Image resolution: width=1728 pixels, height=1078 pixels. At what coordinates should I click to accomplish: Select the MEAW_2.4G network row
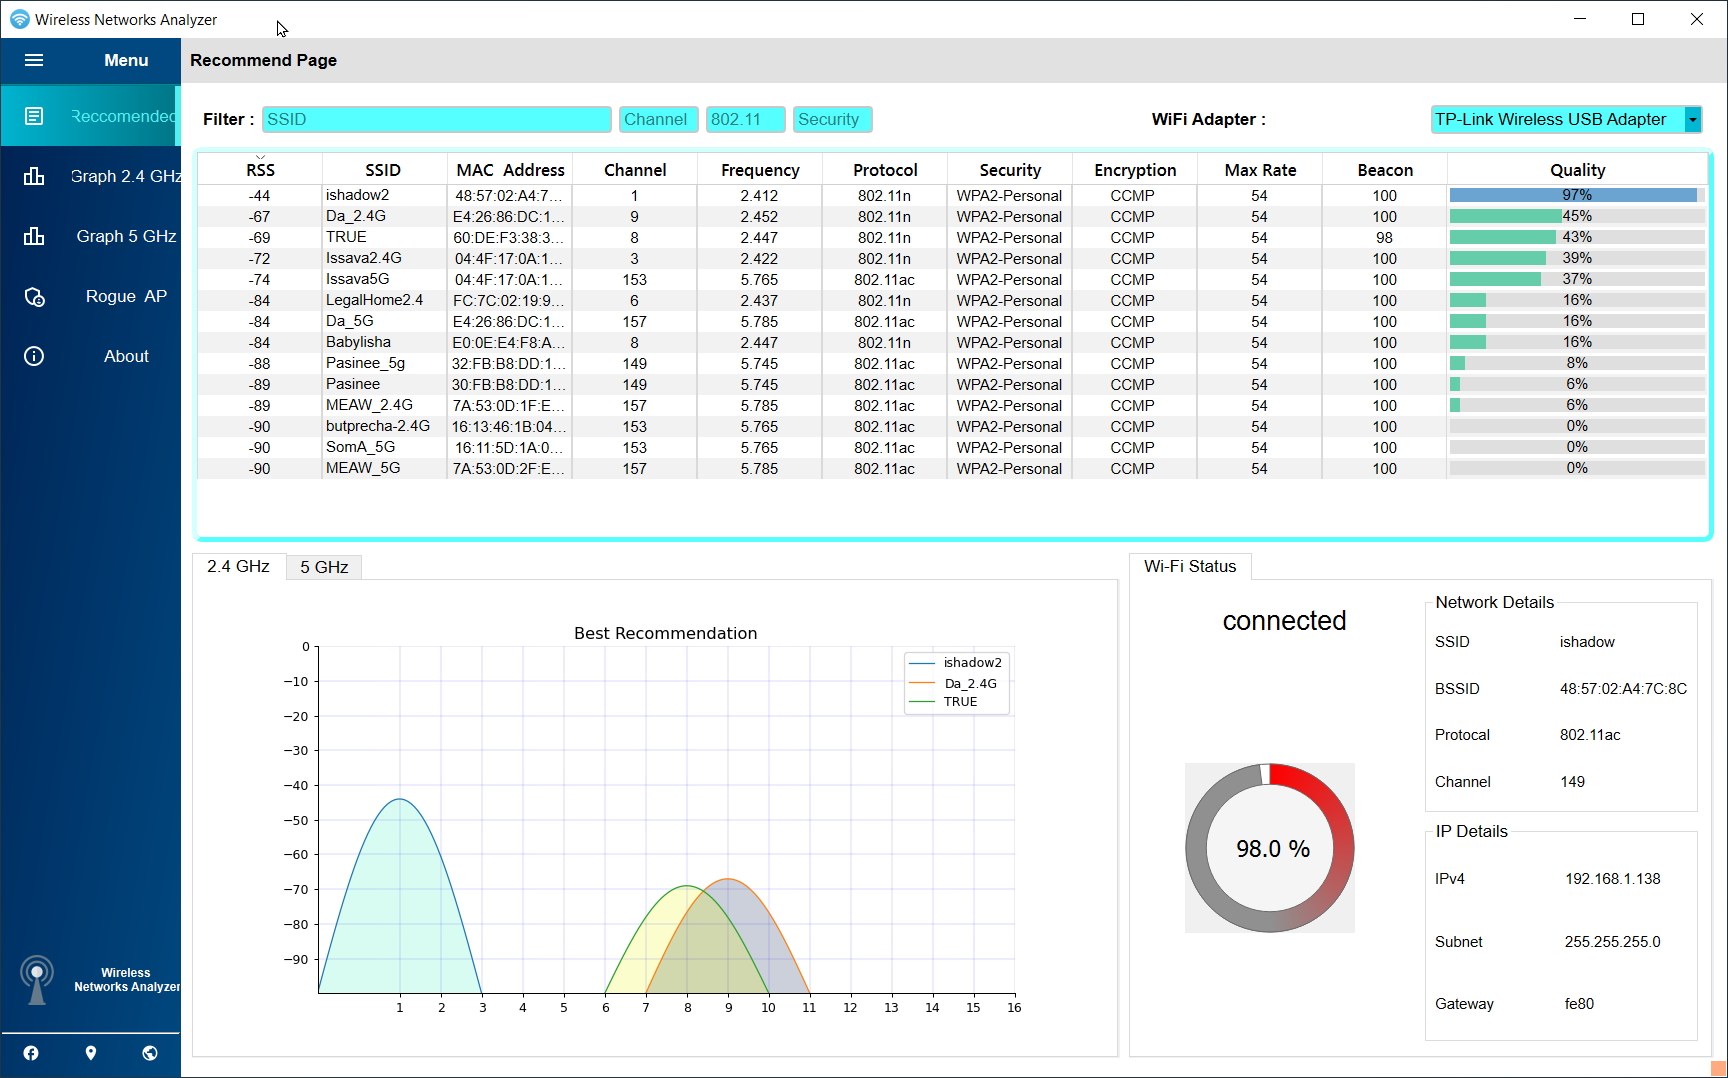952,405
